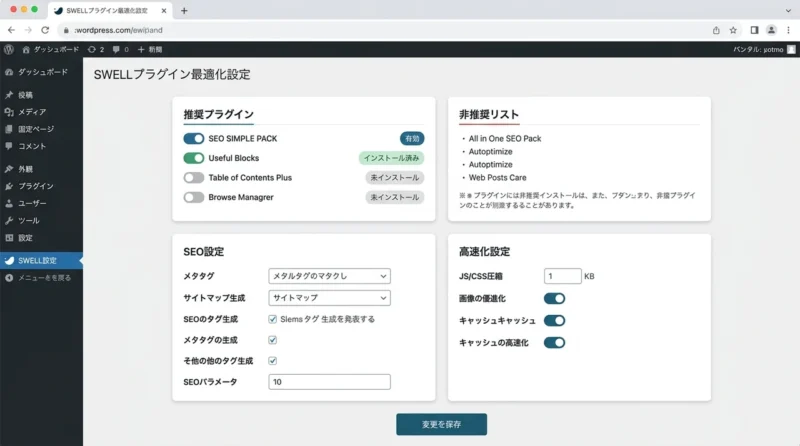Open the browser three-dot menu
Screen dimensions: 800x446
coord(788,30)
